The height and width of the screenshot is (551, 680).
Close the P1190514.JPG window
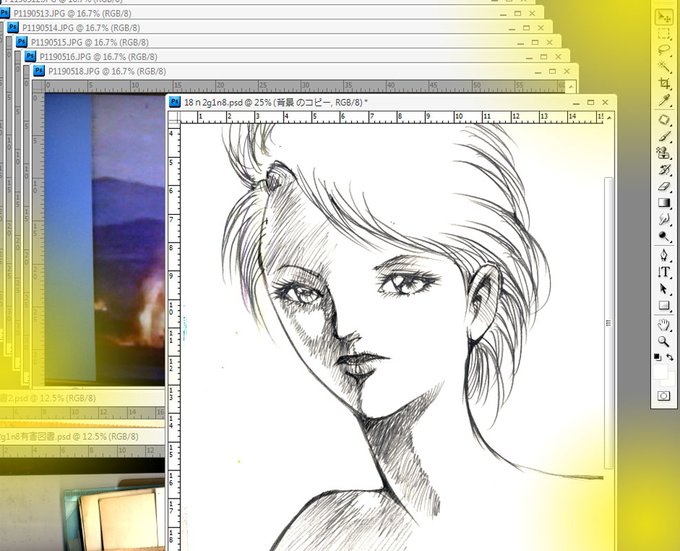(541, 28)
